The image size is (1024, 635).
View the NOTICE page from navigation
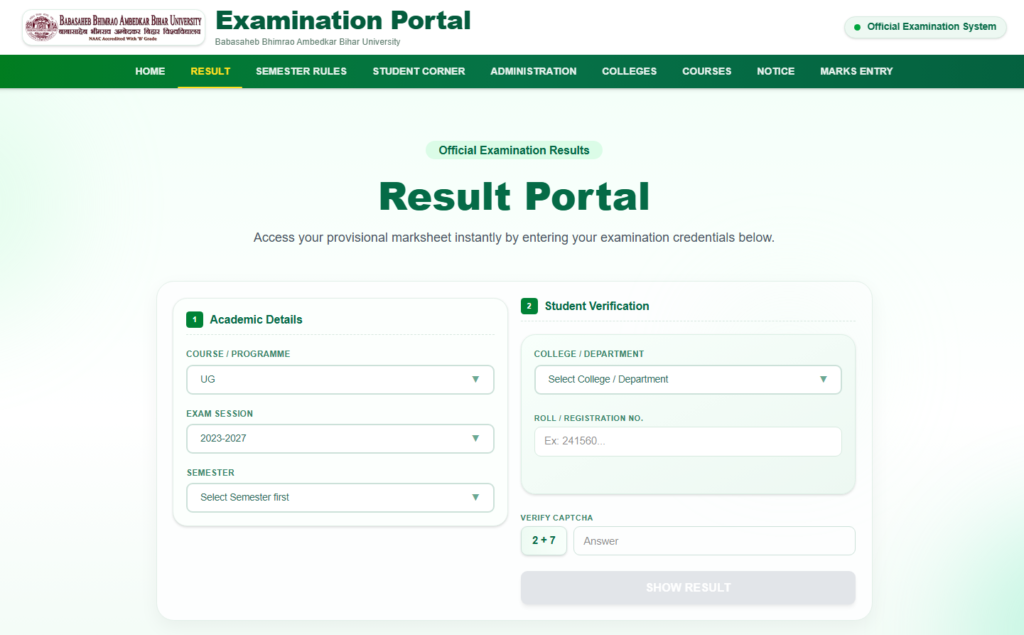tap(776, 71)
